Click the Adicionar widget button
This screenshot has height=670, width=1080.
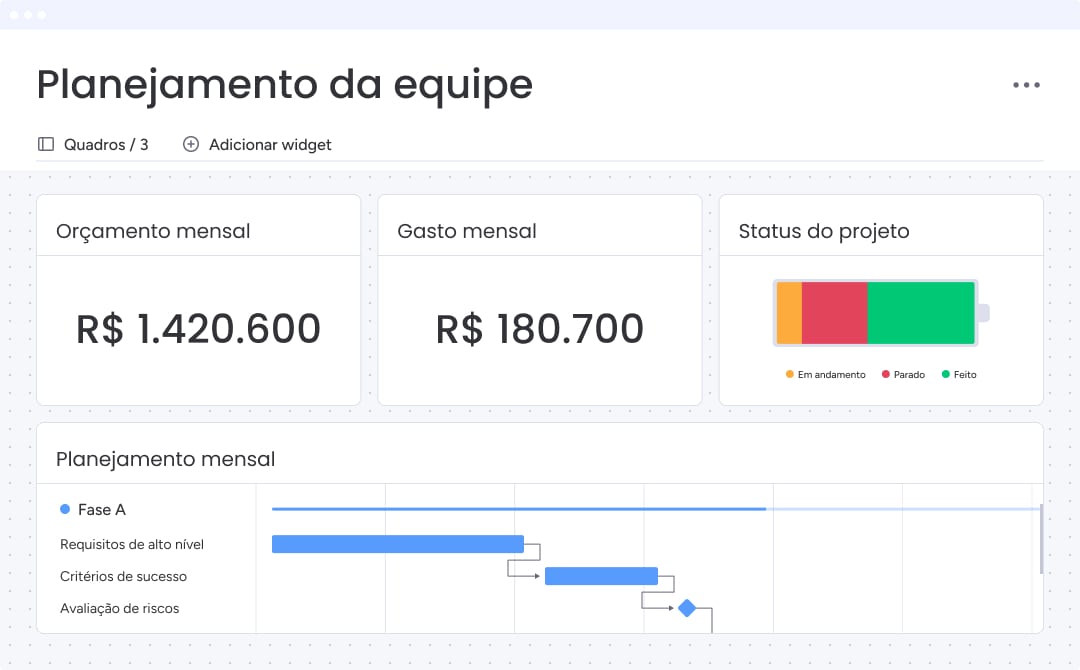click(x=257, y=144)
